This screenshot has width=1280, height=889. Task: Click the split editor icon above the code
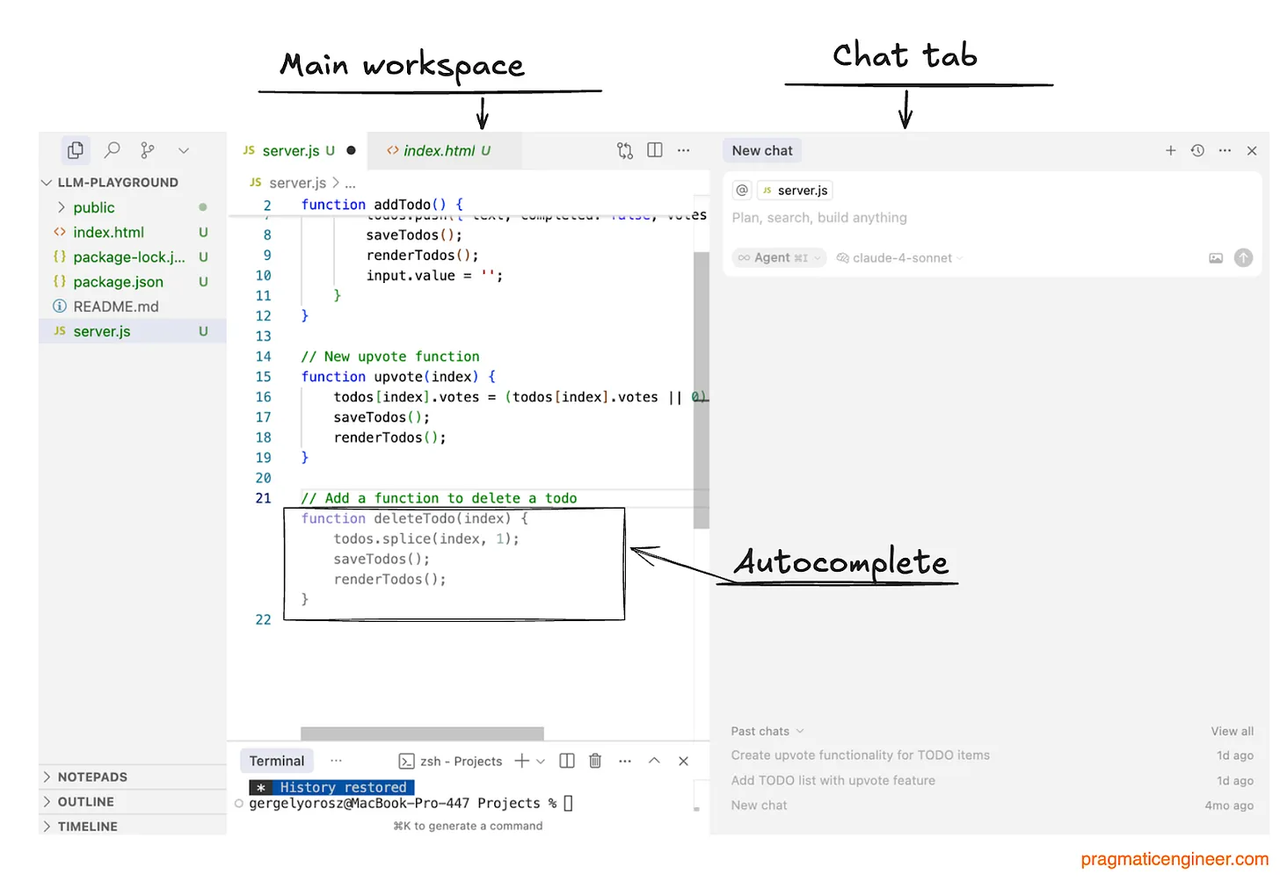point(654,149)
